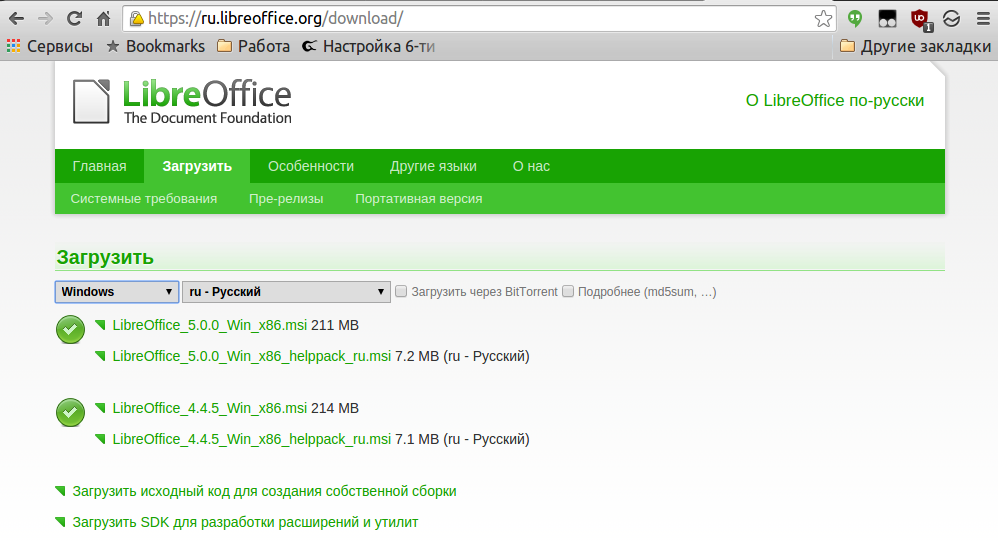Open the Bookmarks star shortcut
Image resolution: width=998 pixels, height=541 pixels.
155,46
